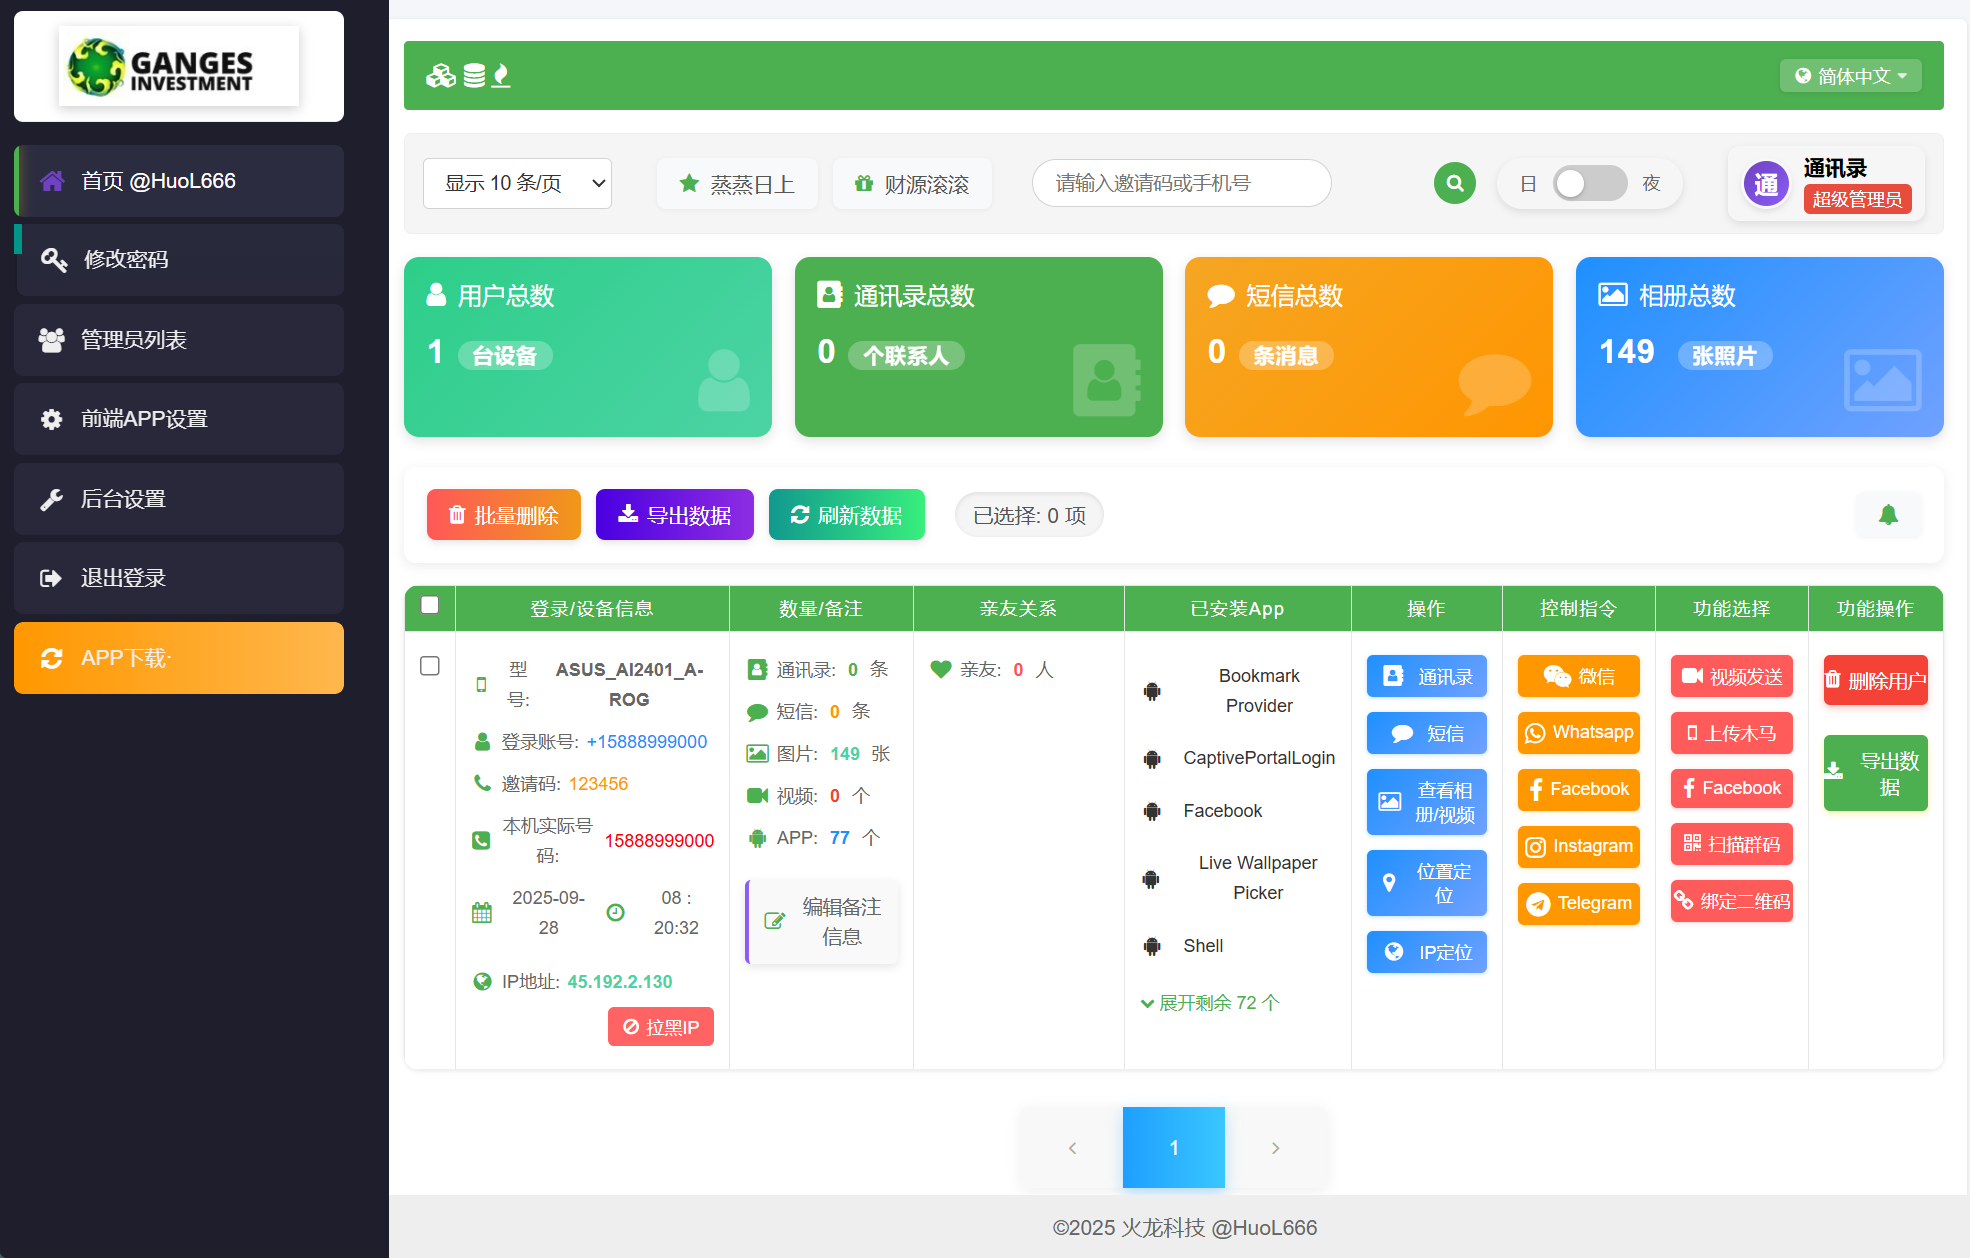
Task: Click the Whatsapp control button
Action: (1578, 733)
